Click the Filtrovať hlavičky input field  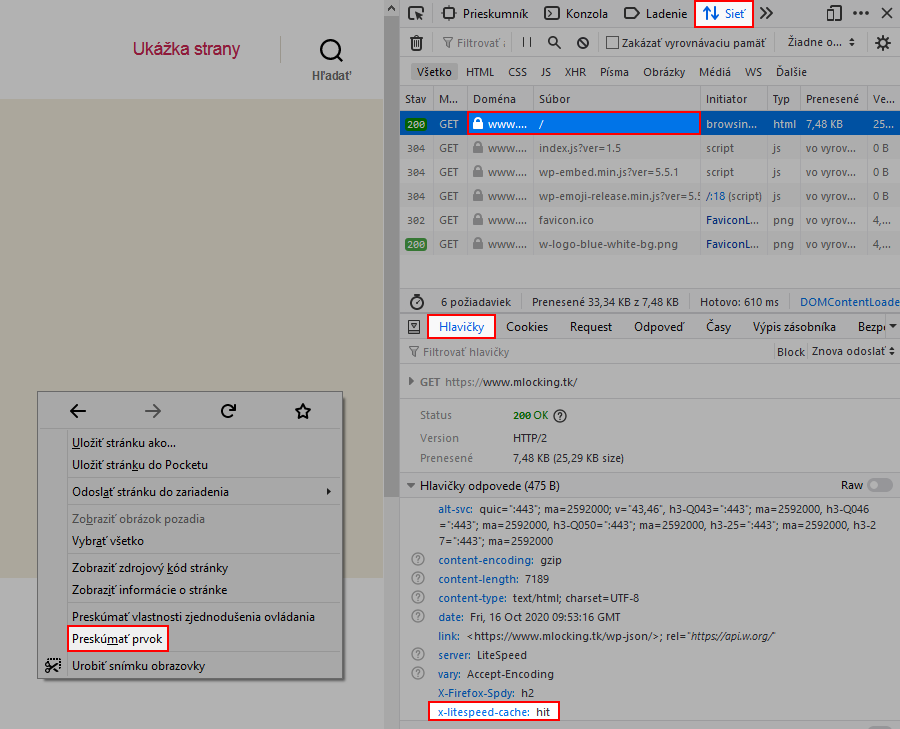click(590, 352)
